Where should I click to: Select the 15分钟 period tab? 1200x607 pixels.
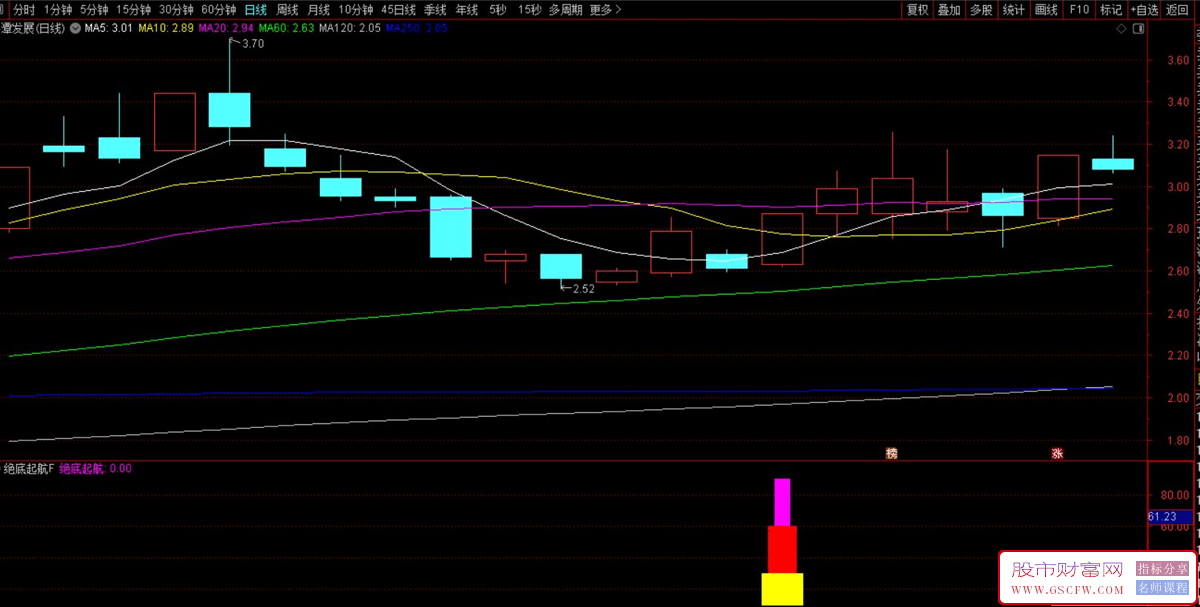(x=134, y=9)
